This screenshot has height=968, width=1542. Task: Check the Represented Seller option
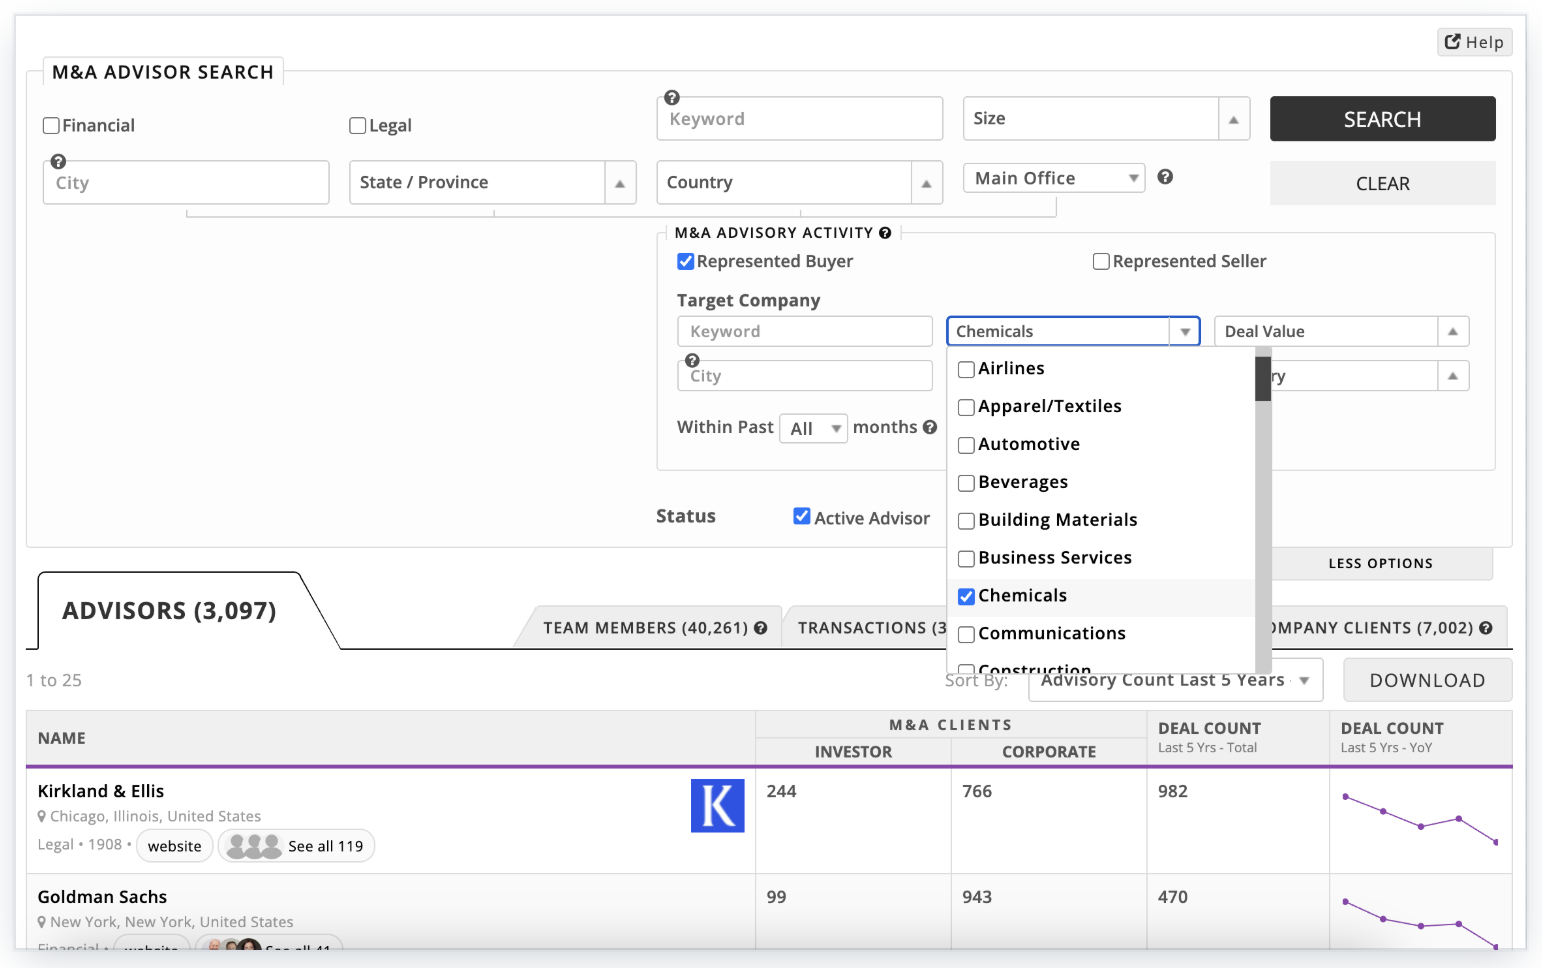tap(1101, 262)
